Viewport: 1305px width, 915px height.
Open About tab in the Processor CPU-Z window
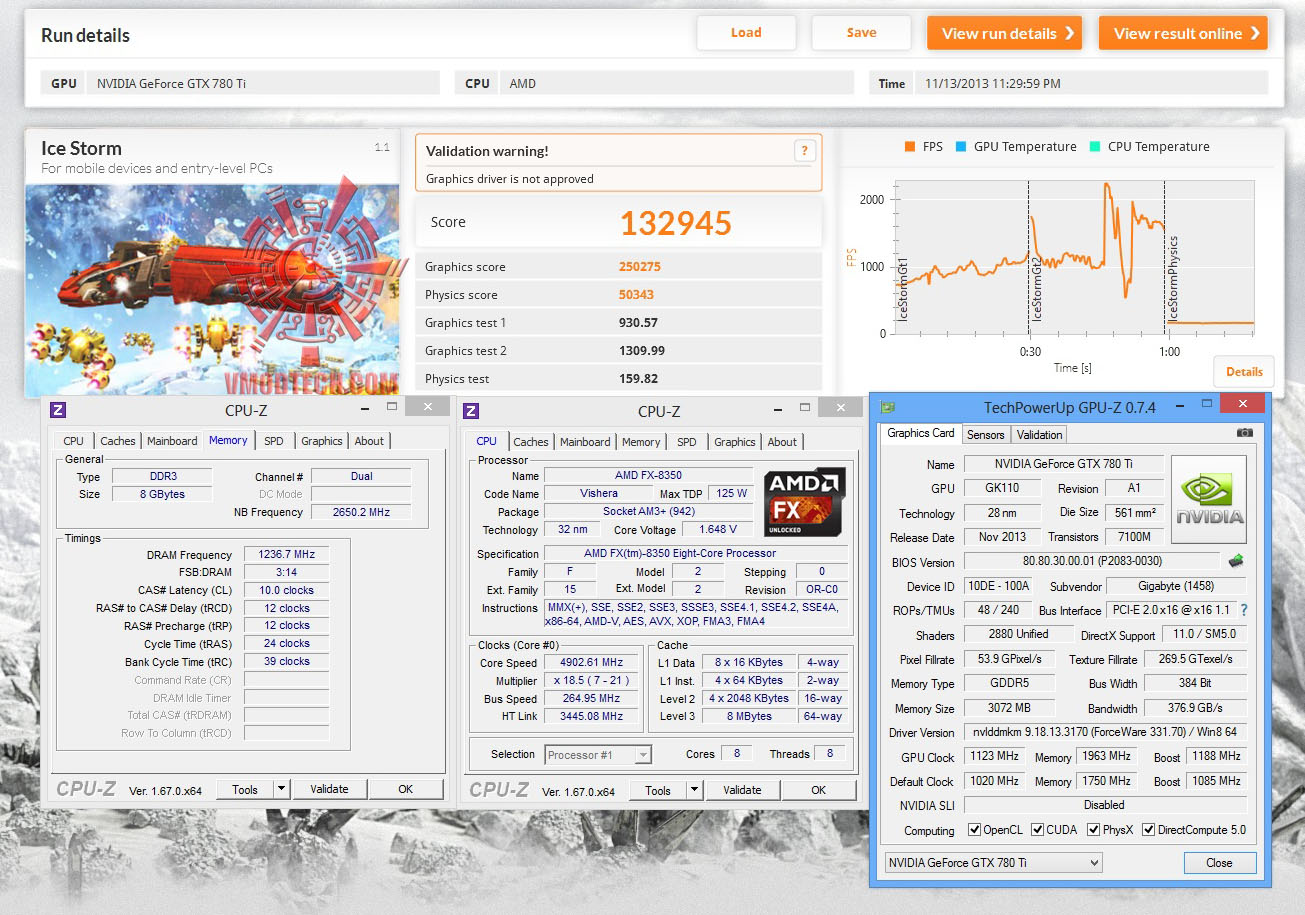[782, 442]
